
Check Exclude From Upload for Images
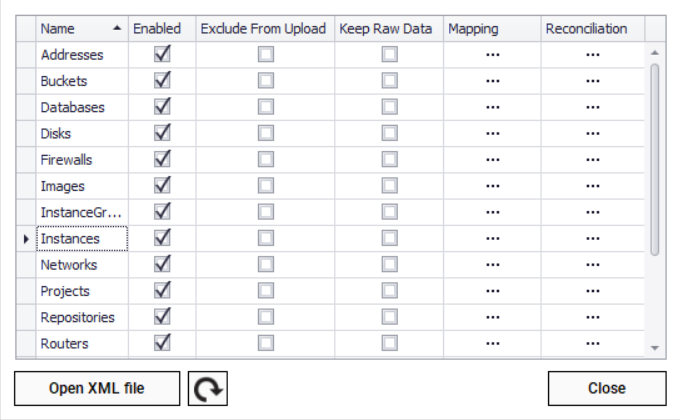point(265,186)
